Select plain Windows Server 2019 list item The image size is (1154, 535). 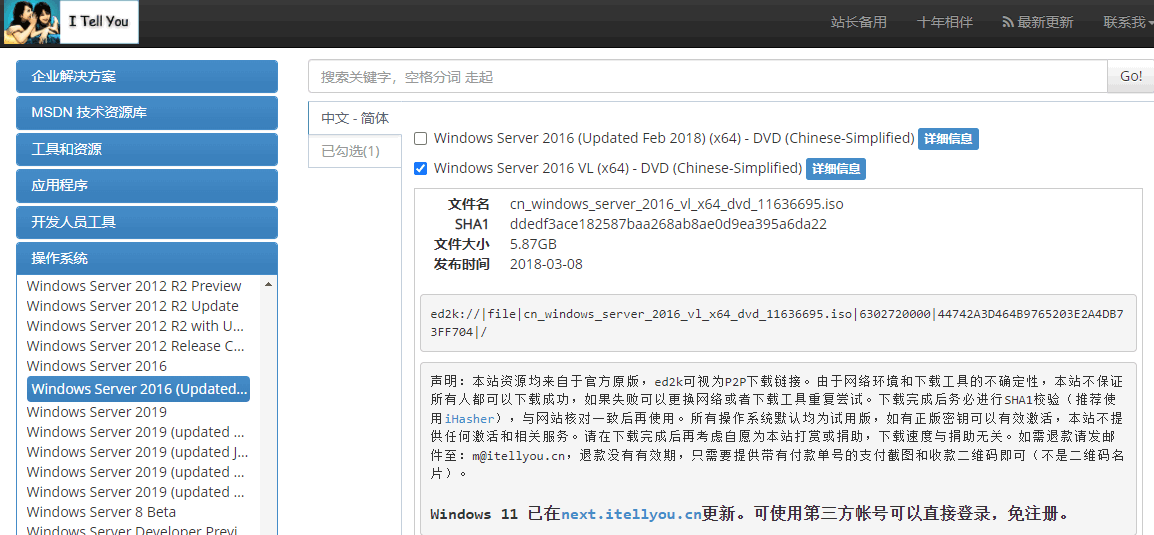click(96, 412)
